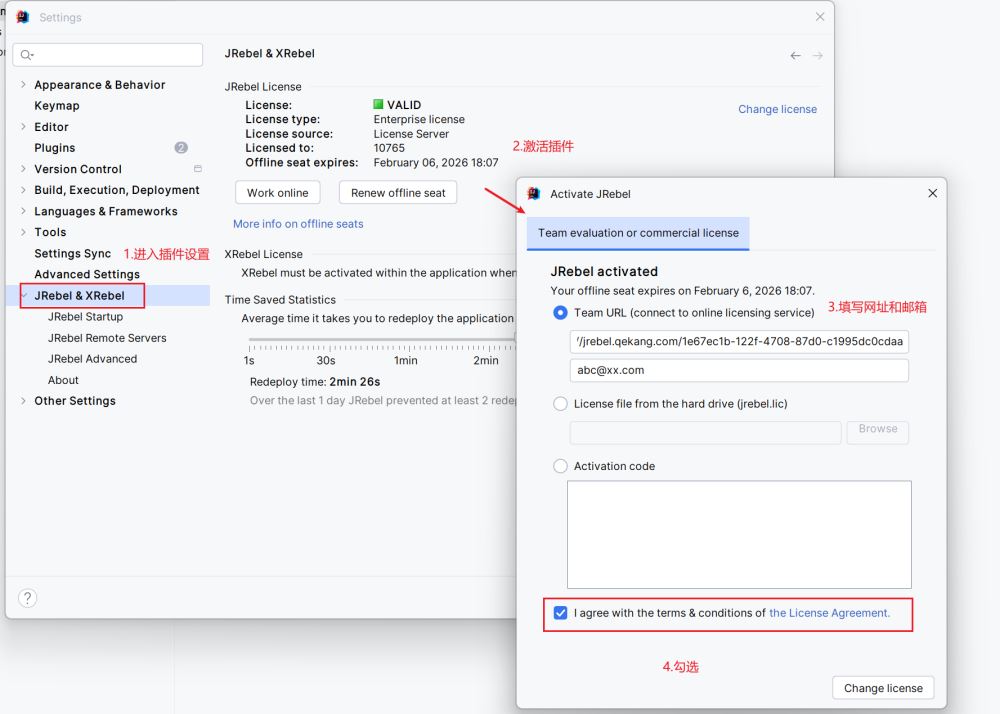
Task: Click the JRebel activated heading
Action: 604,271
